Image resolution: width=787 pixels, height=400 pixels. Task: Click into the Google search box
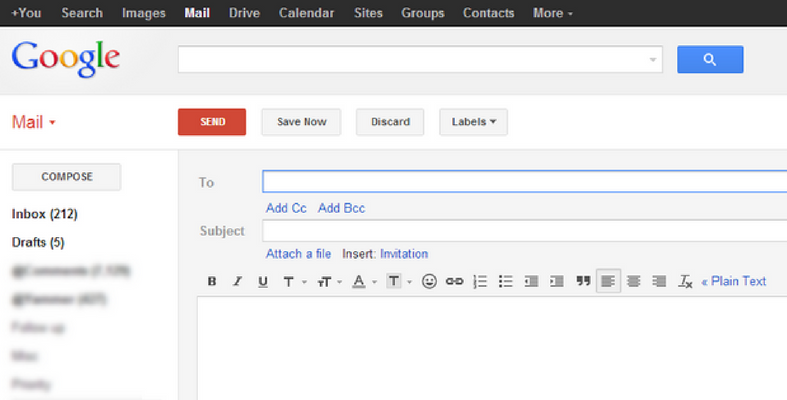(x=420, y=59)
